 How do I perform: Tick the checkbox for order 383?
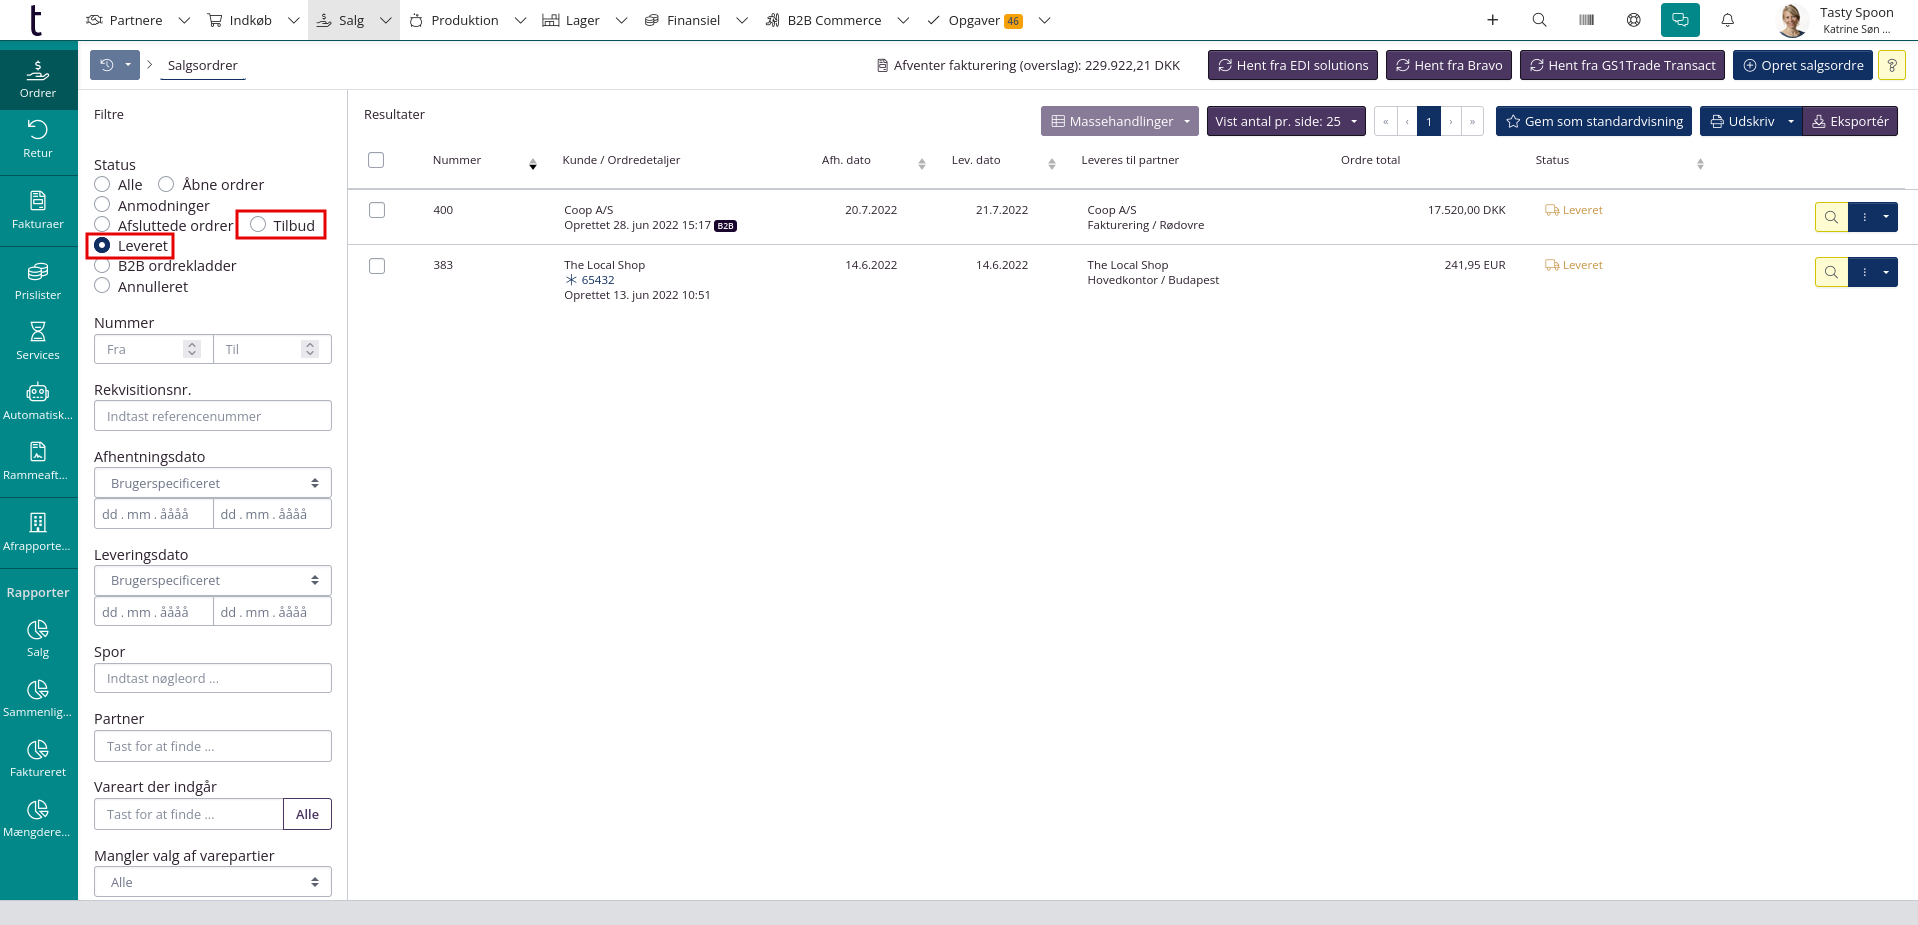pos(377,266)
